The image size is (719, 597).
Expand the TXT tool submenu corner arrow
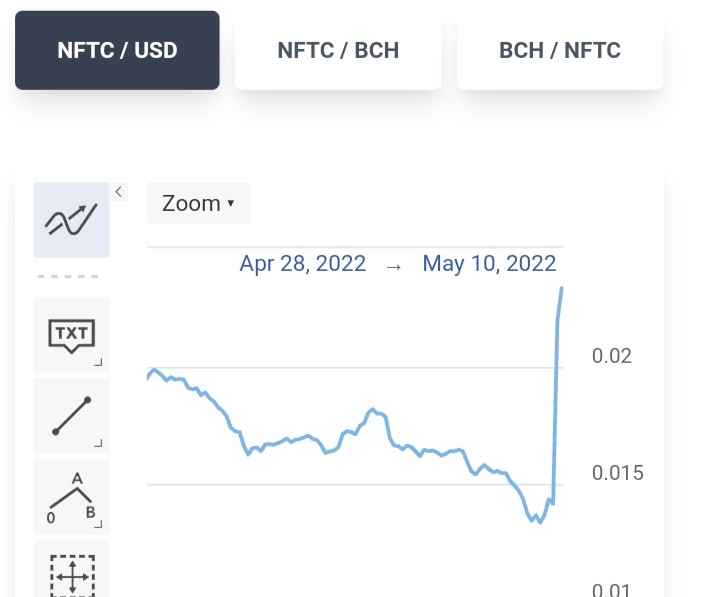(98, 362)
